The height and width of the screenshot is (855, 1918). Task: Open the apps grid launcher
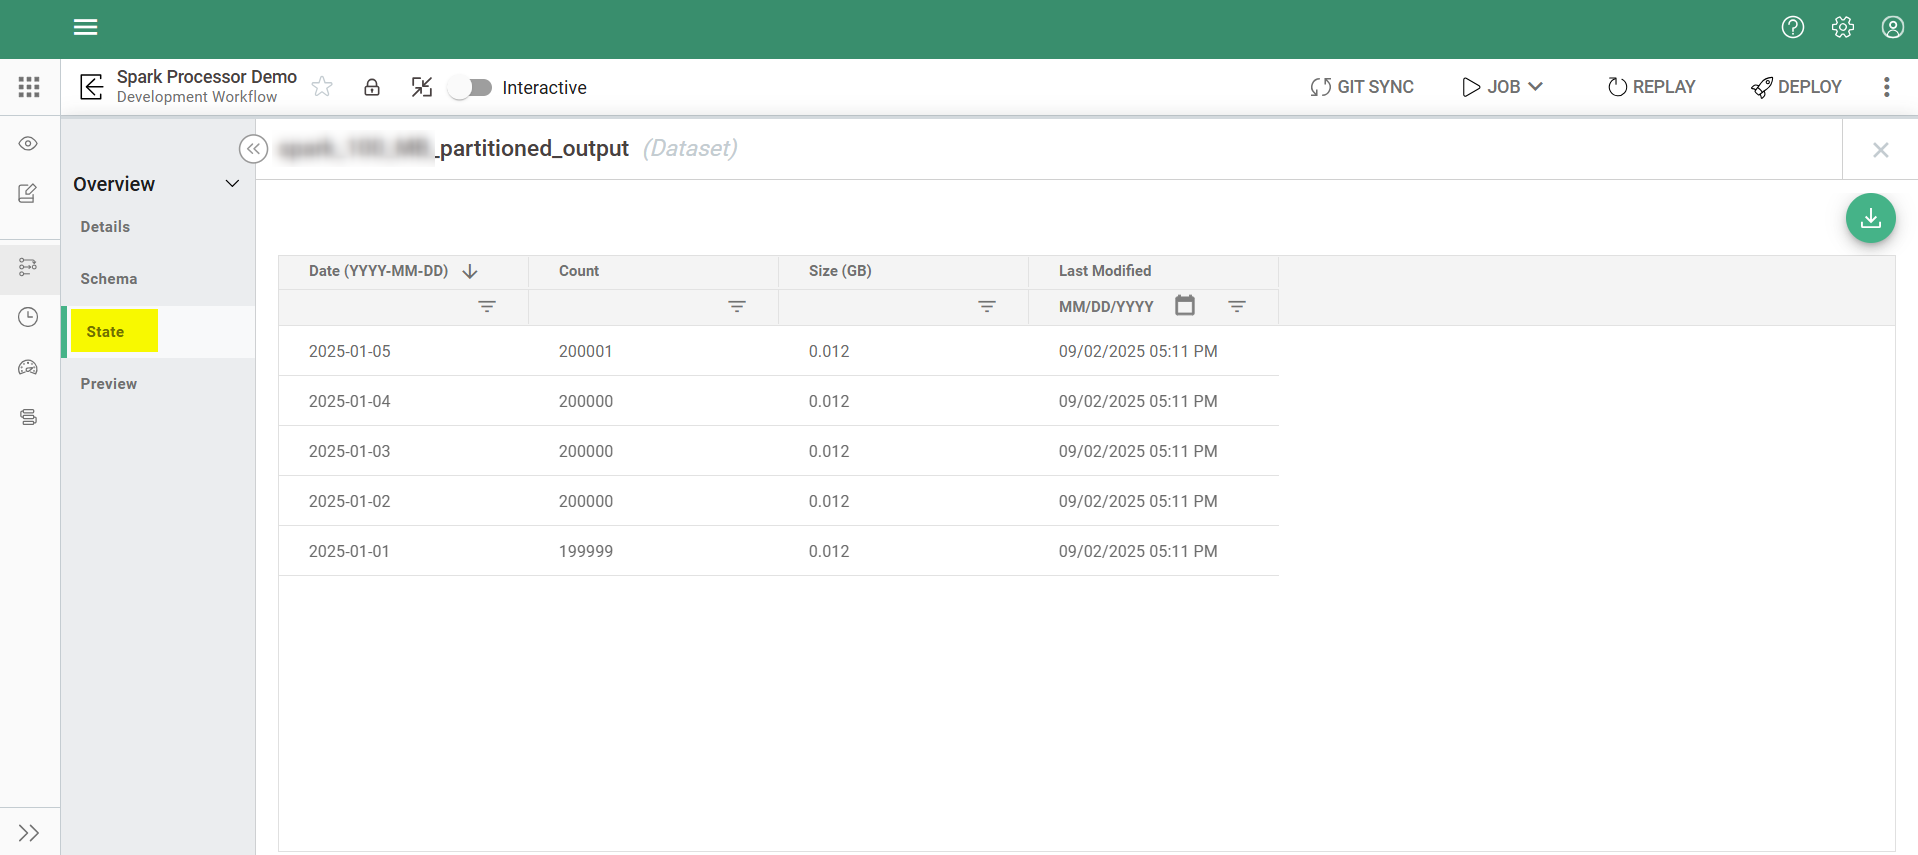pos(29,87)
